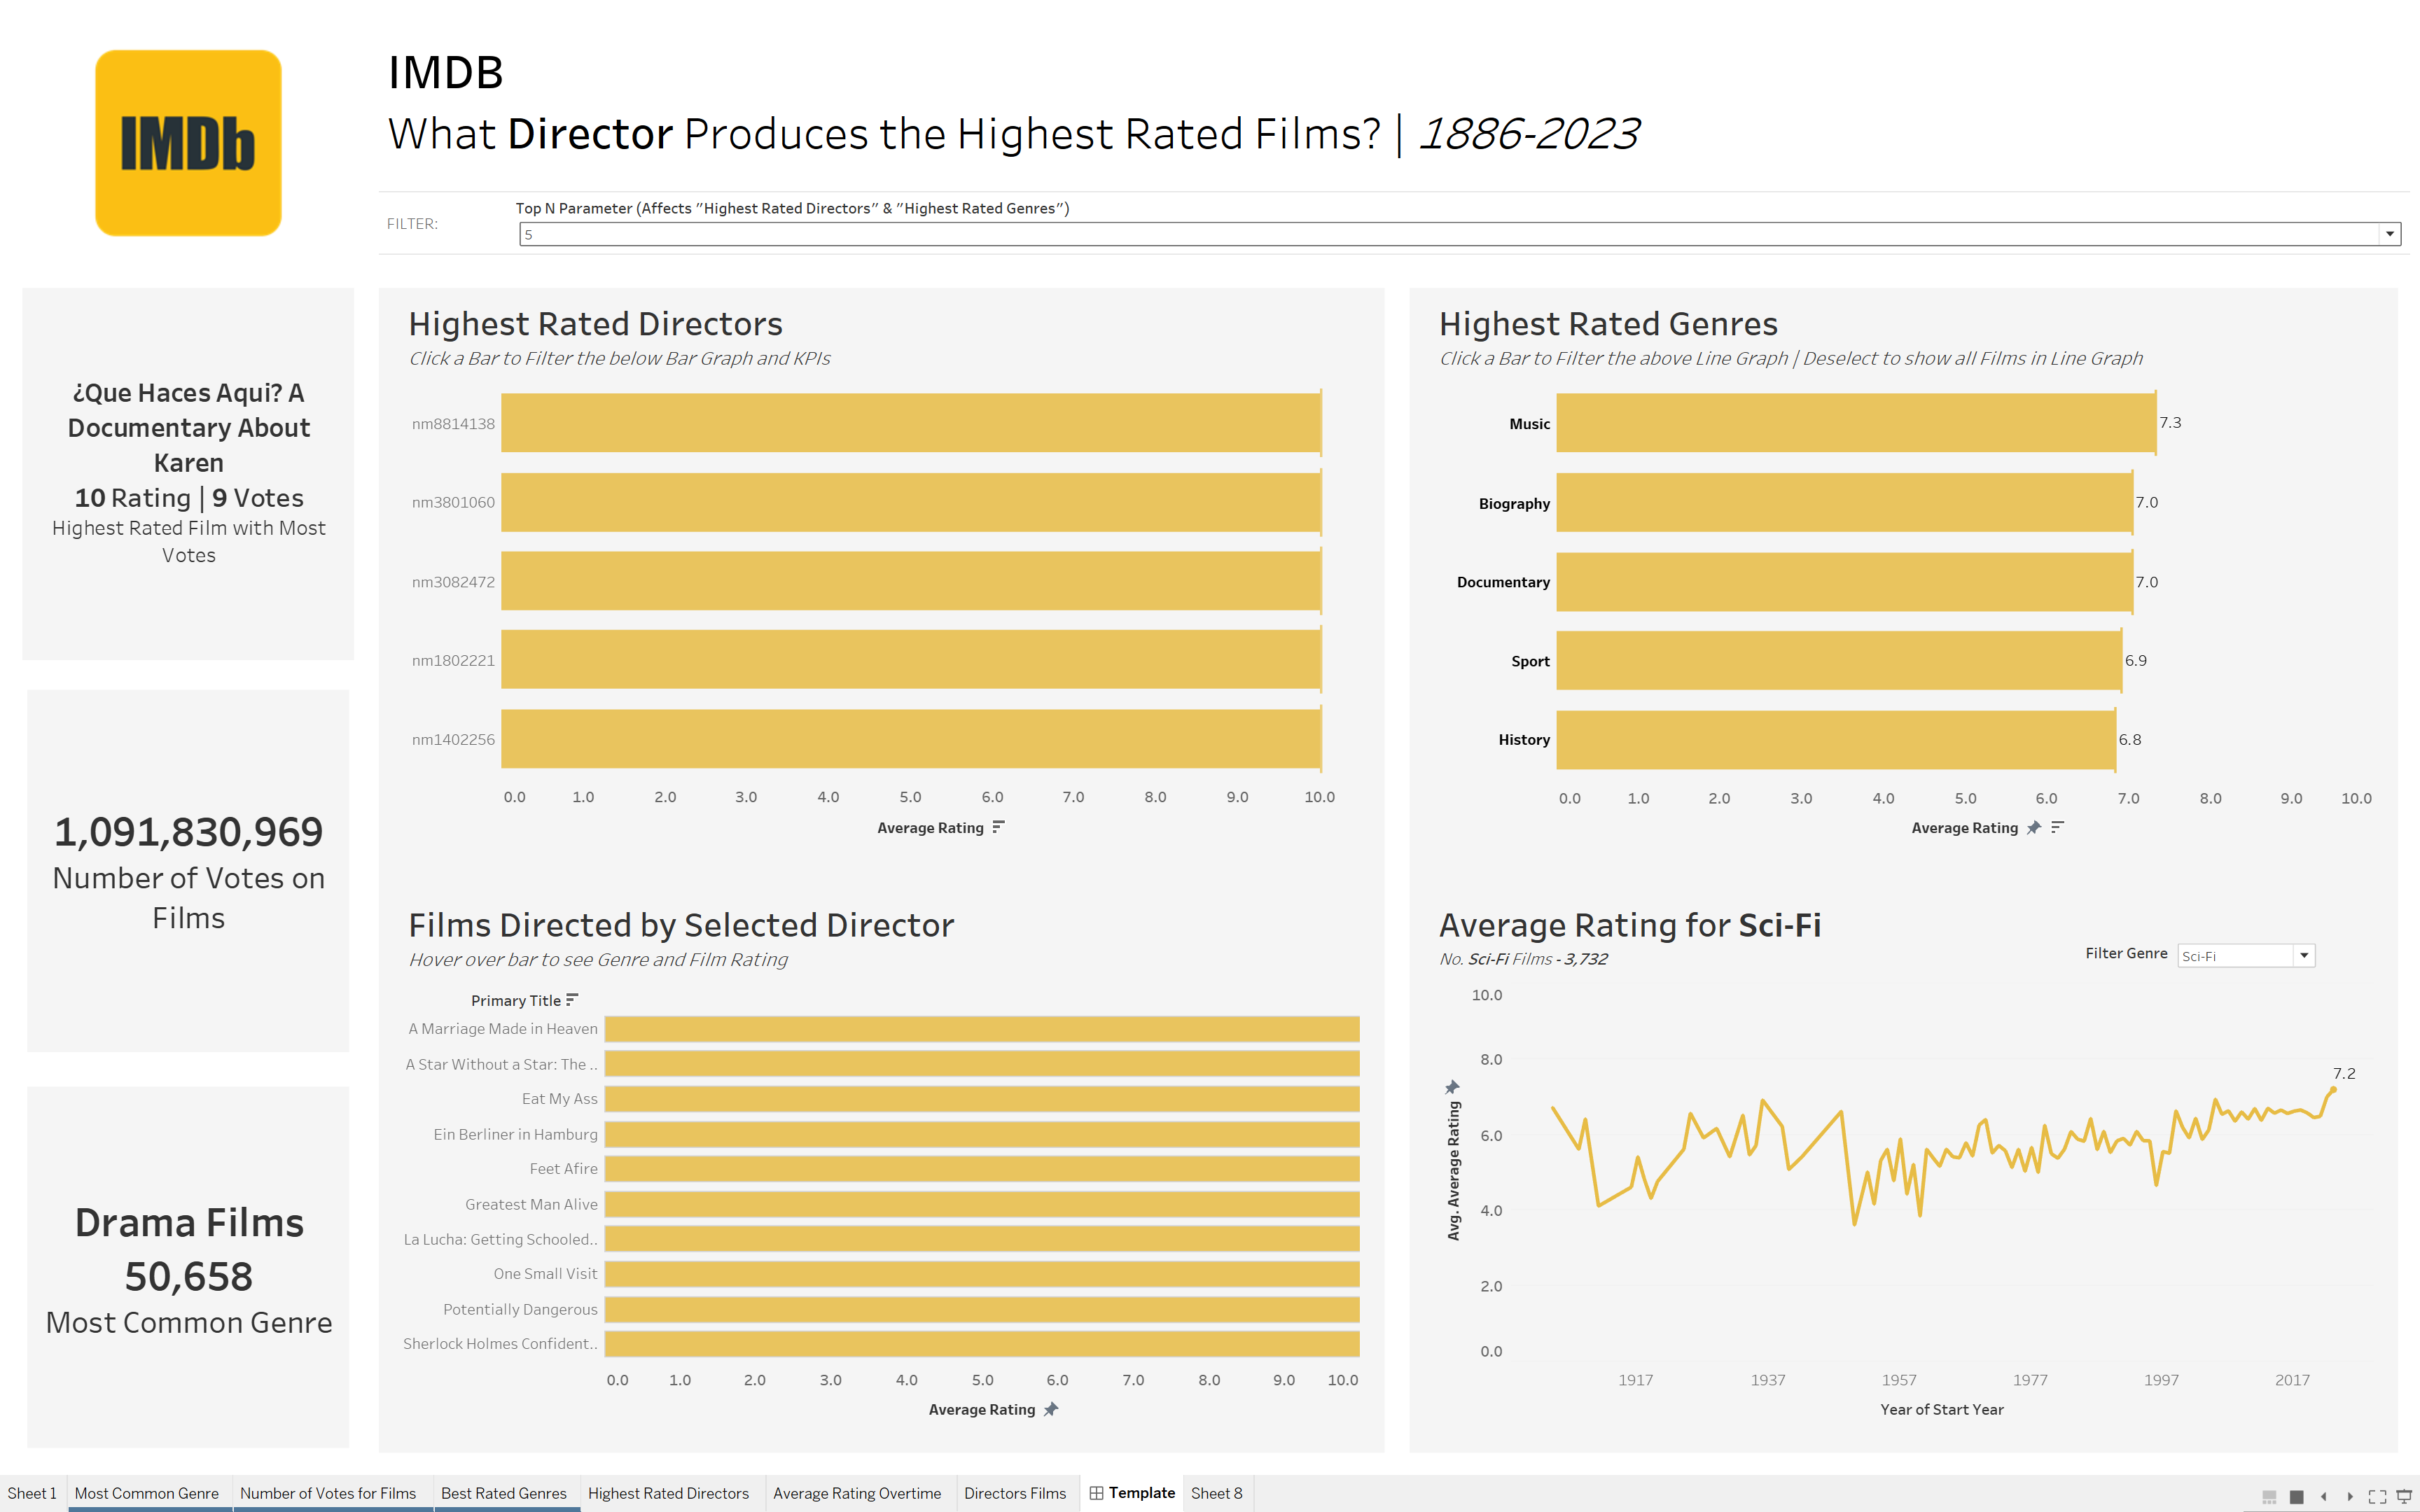Image resolution: width=2420 pixels, height=1512 pixels.
Task: Click the 2017 tick on year axis
Action: [x=2292, y=1380]
